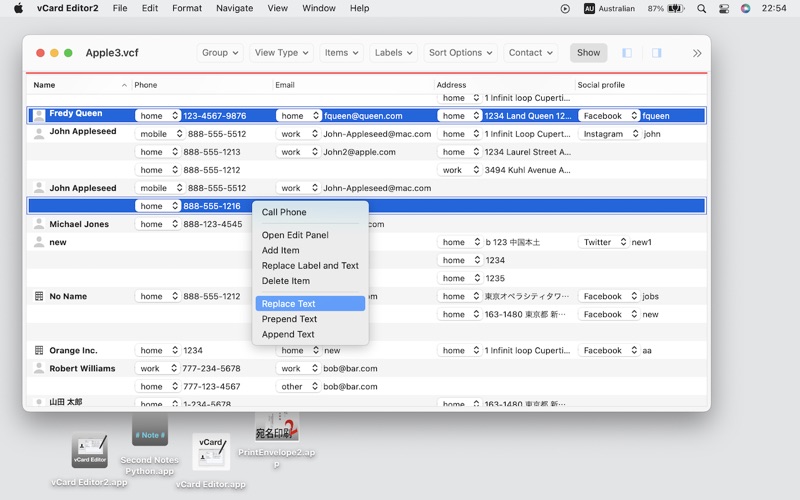
Task: Click the selected phone 888-555-1216
Action: pos(212,206)
